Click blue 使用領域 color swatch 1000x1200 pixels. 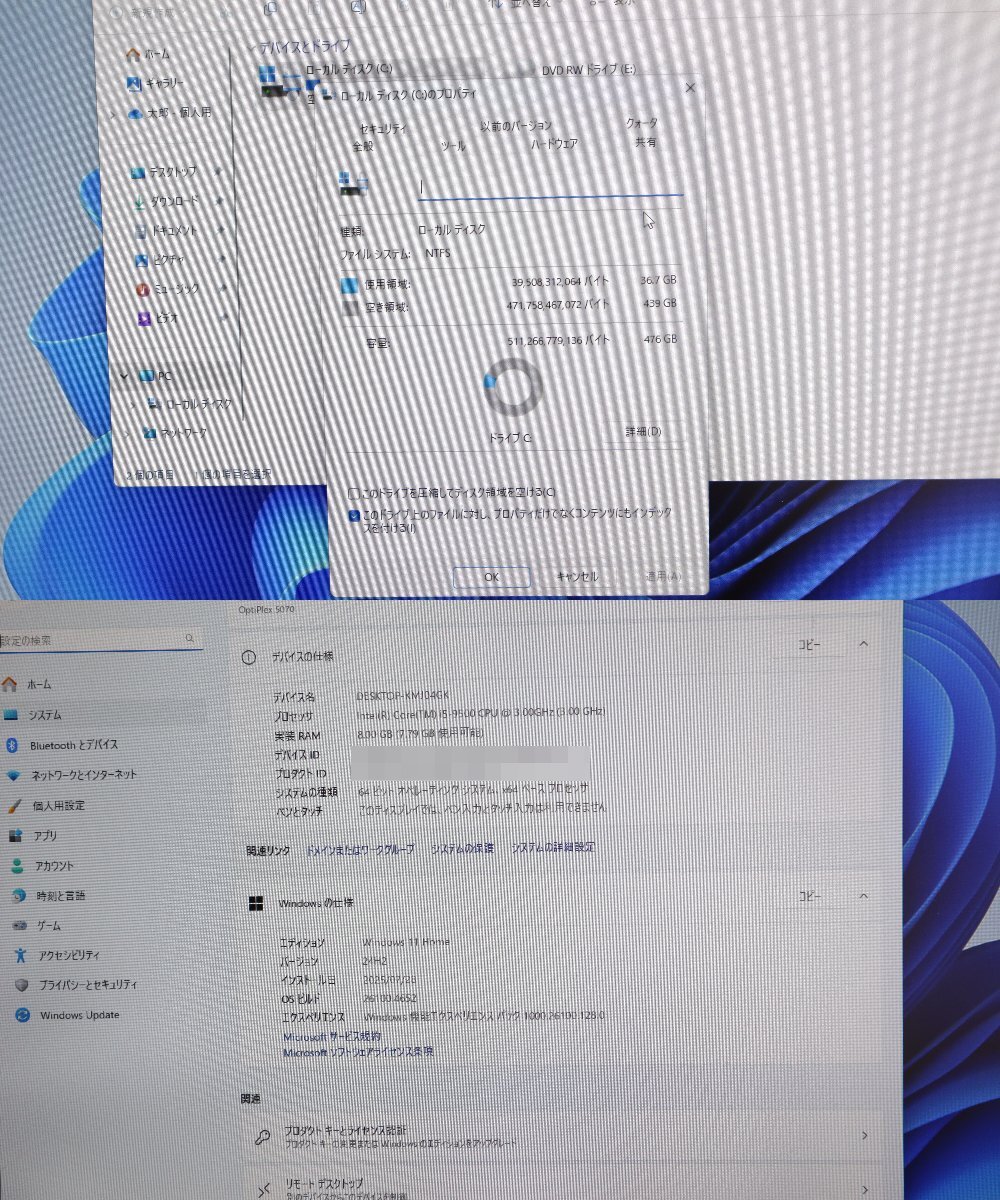click(349, 285)
